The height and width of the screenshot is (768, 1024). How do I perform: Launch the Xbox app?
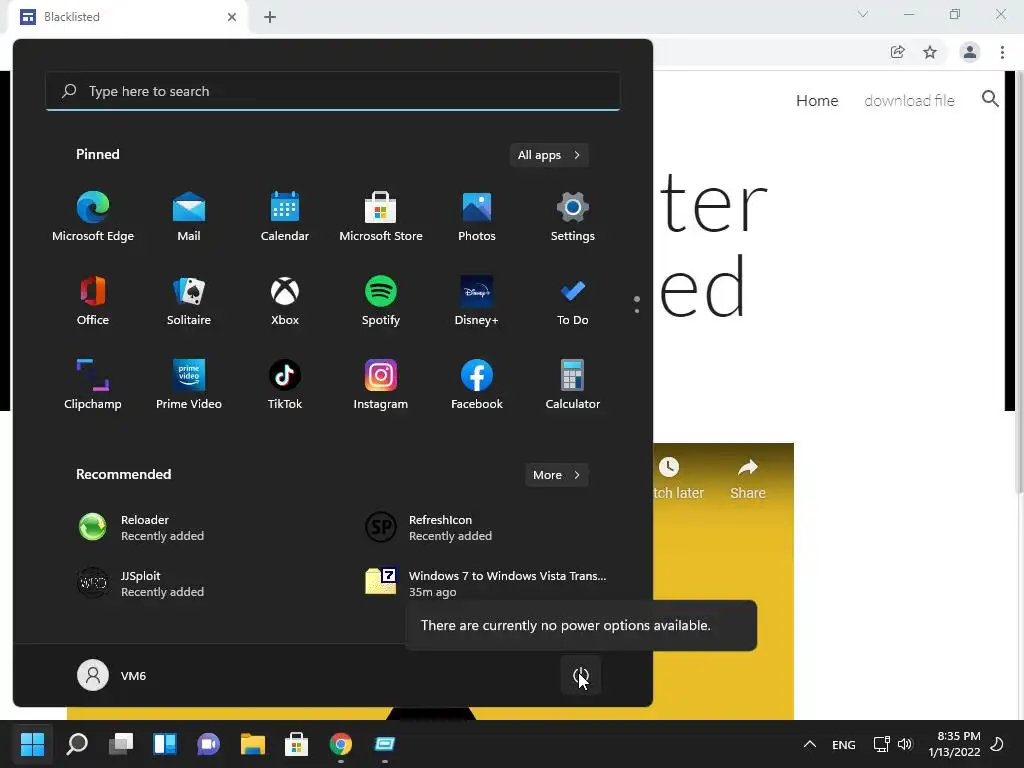[x=285, y=300]
